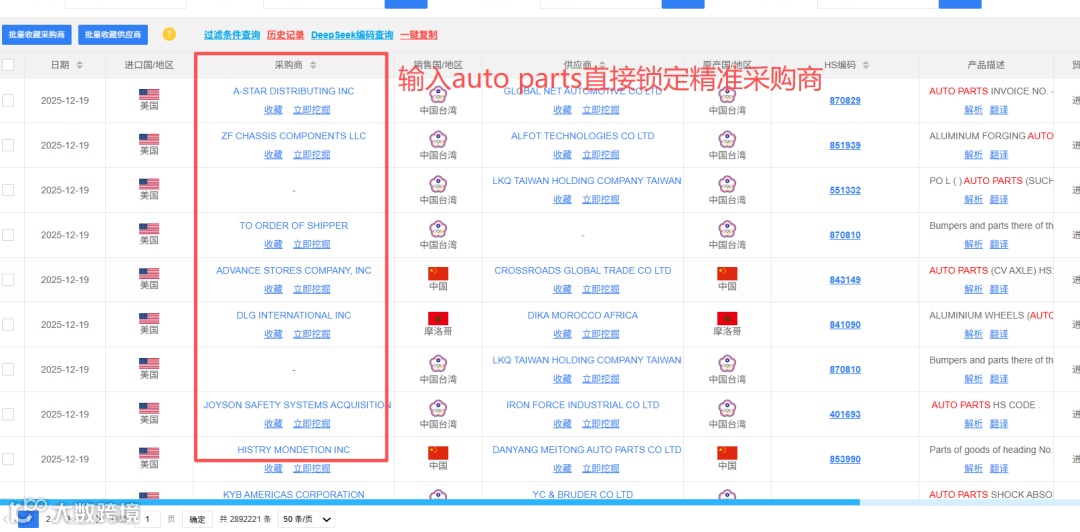
Task: Open DANYANG MEITONG AUTO PARTS supplier link
Action: pos(587,449)
